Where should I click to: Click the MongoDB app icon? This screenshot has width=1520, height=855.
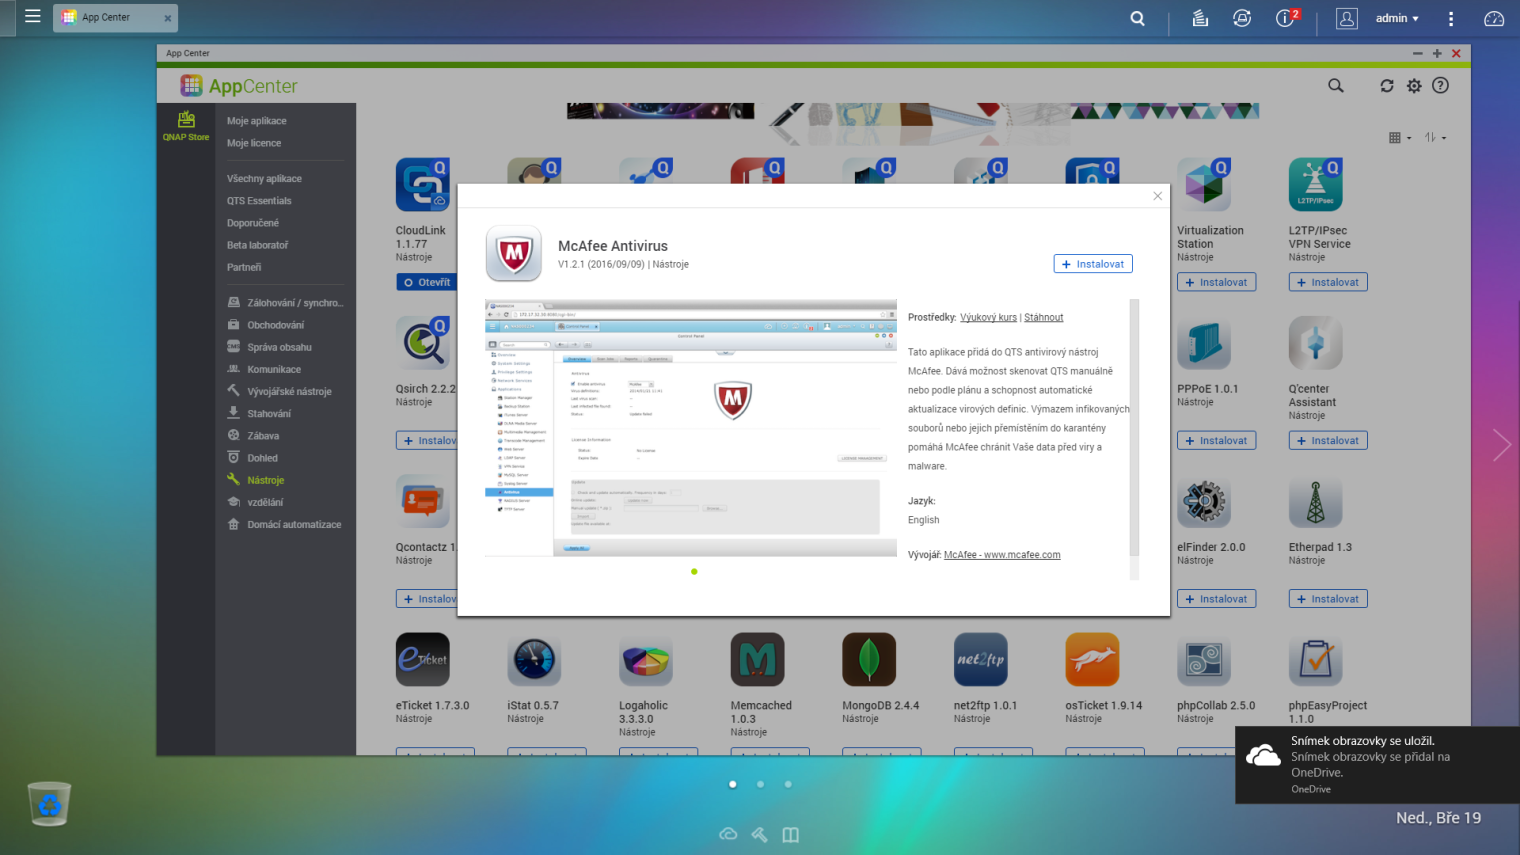pyautogui.click(x=869, y=660)
